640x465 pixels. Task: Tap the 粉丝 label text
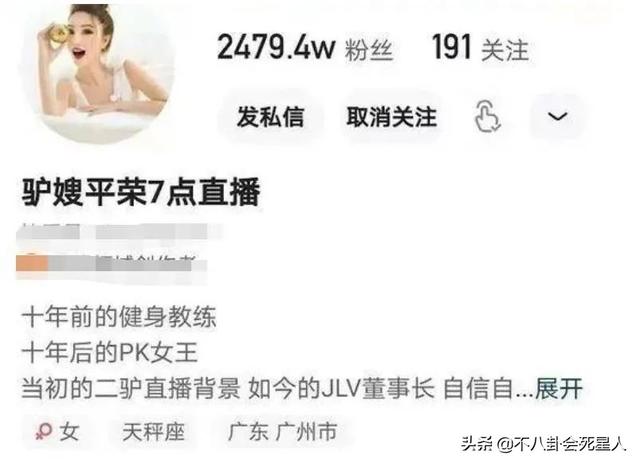click(369, 51)
